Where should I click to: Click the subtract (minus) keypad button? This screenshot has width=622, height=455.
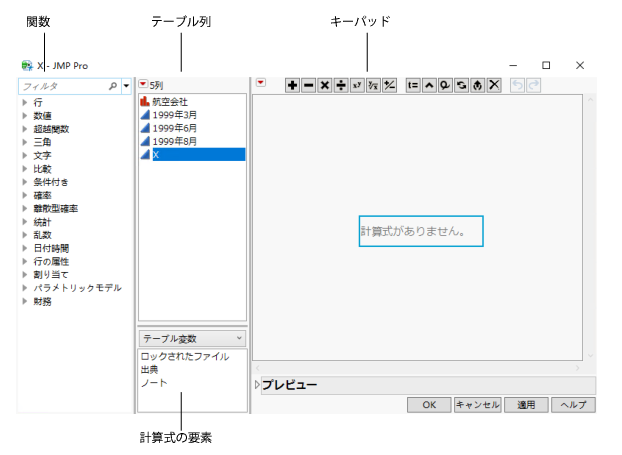click(x=308, y=86)
